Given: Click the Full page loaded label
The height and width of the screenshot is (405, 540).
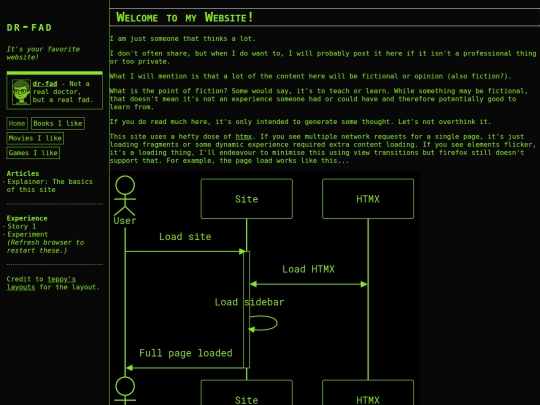Looking at the screenshot, I should pos(186,353).
